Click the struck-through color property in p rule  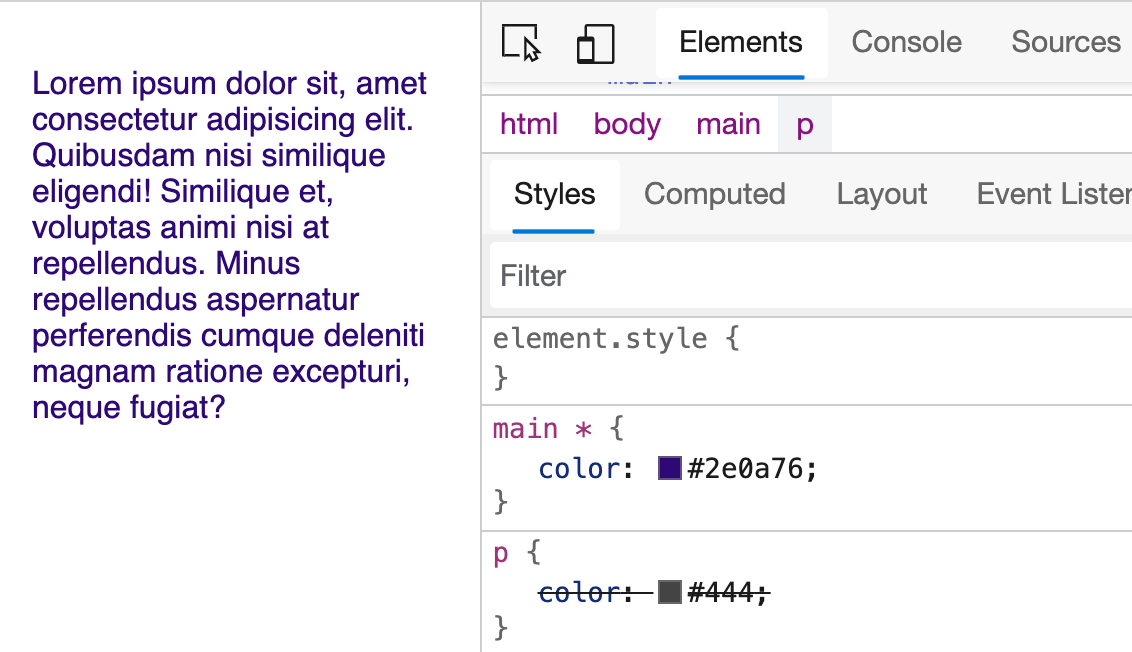click(x=580, y=592)
